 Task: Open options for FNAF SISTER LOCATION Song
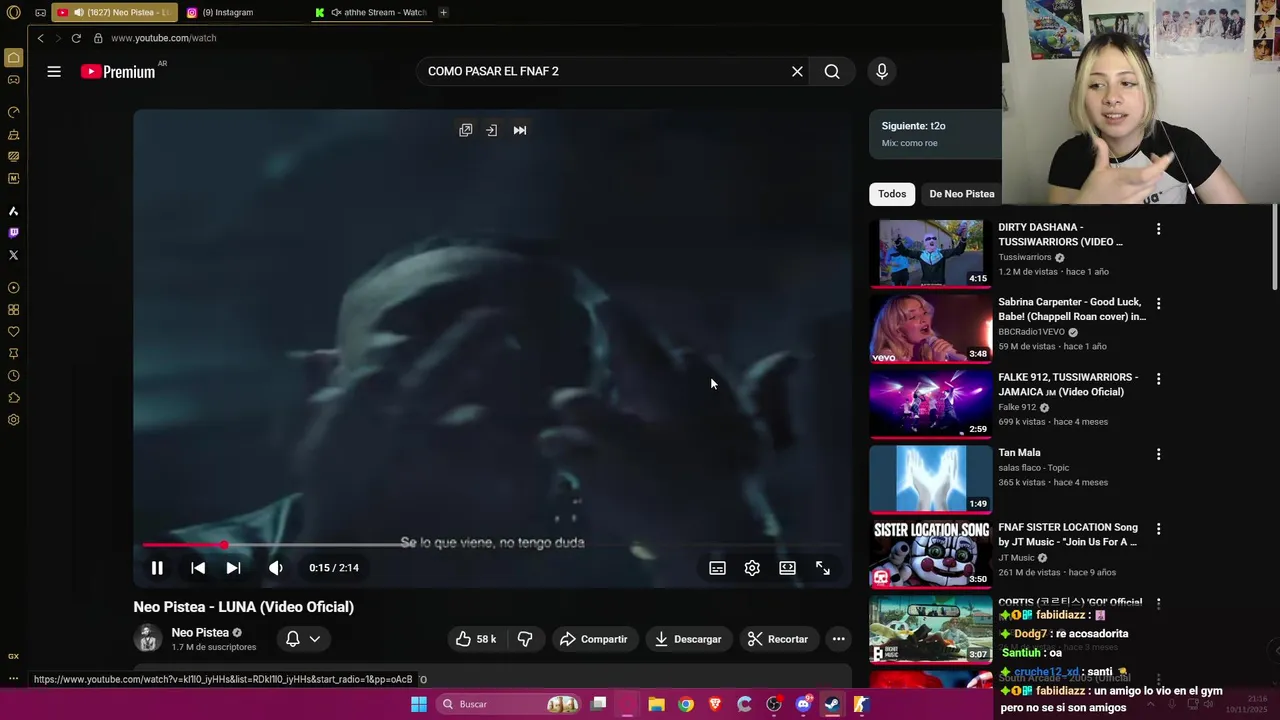tap(1158, 529)
